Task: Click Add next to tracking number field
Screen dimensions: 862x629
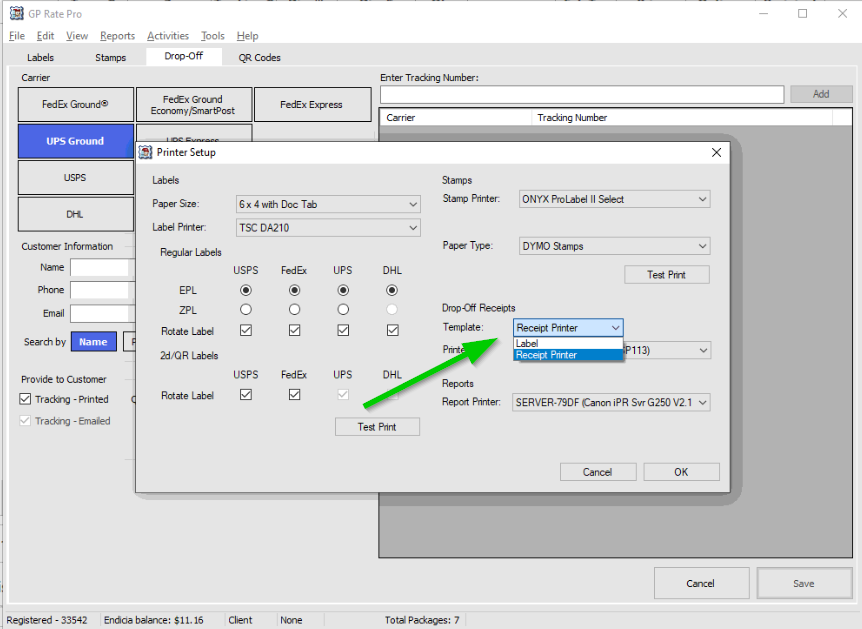Action: pyautogui.click(x=821, y=94)
